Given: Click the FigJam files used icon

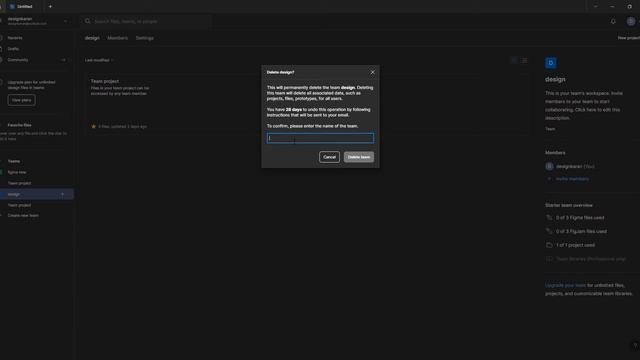Looking at the screenshot, I should (549, 231).
